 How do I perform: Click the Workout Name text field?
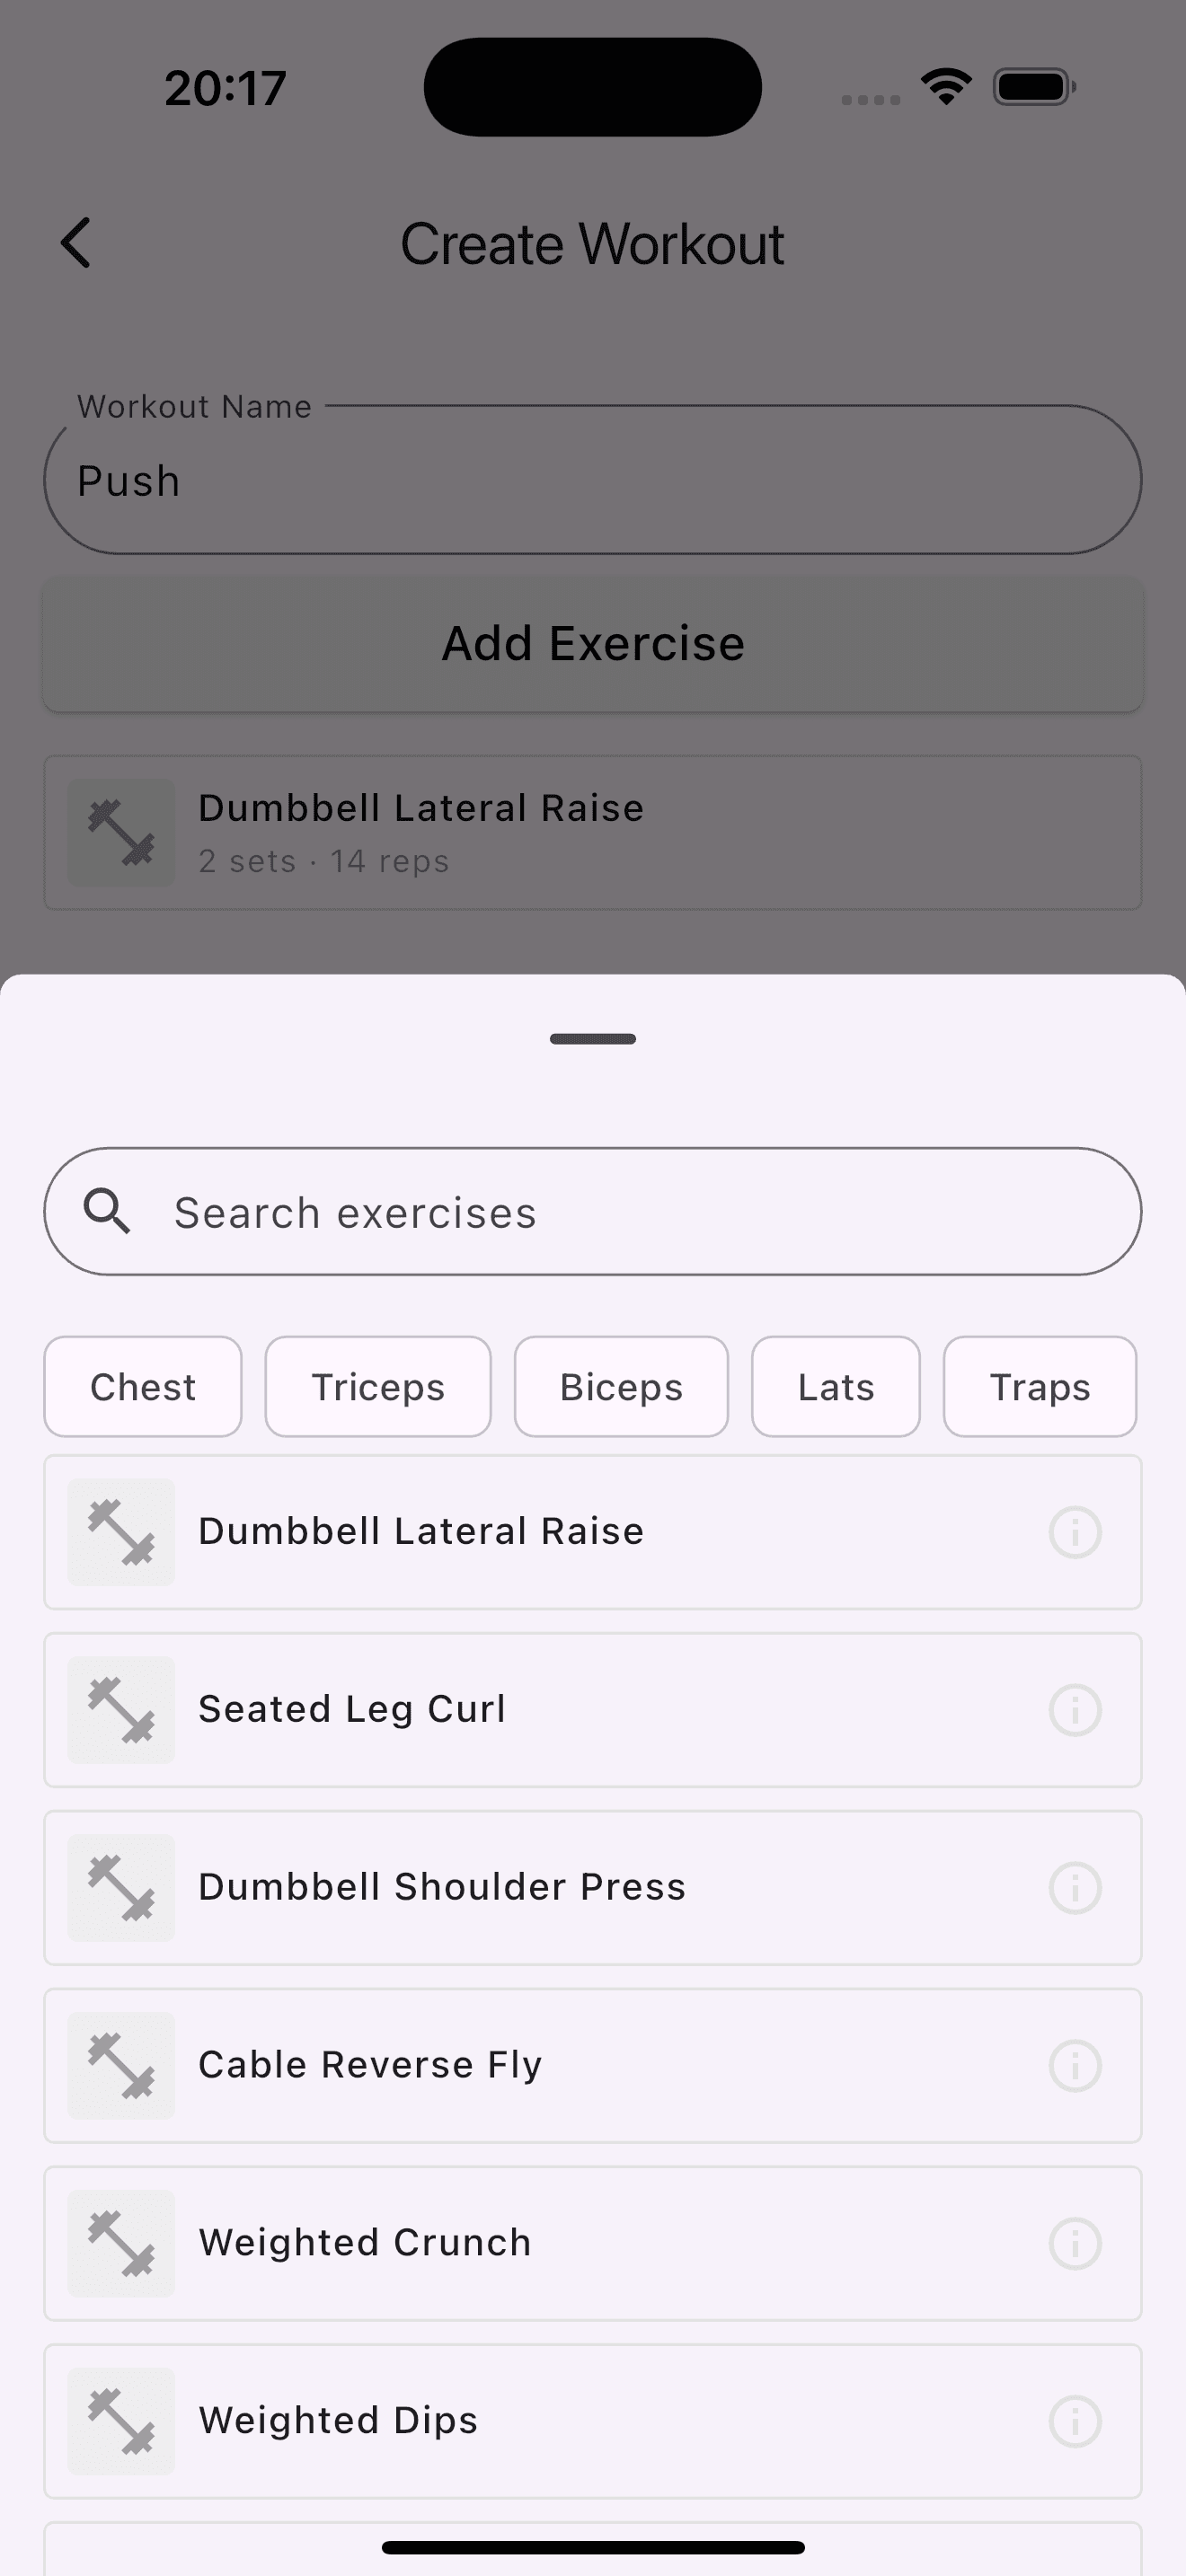tap(593, 480)
